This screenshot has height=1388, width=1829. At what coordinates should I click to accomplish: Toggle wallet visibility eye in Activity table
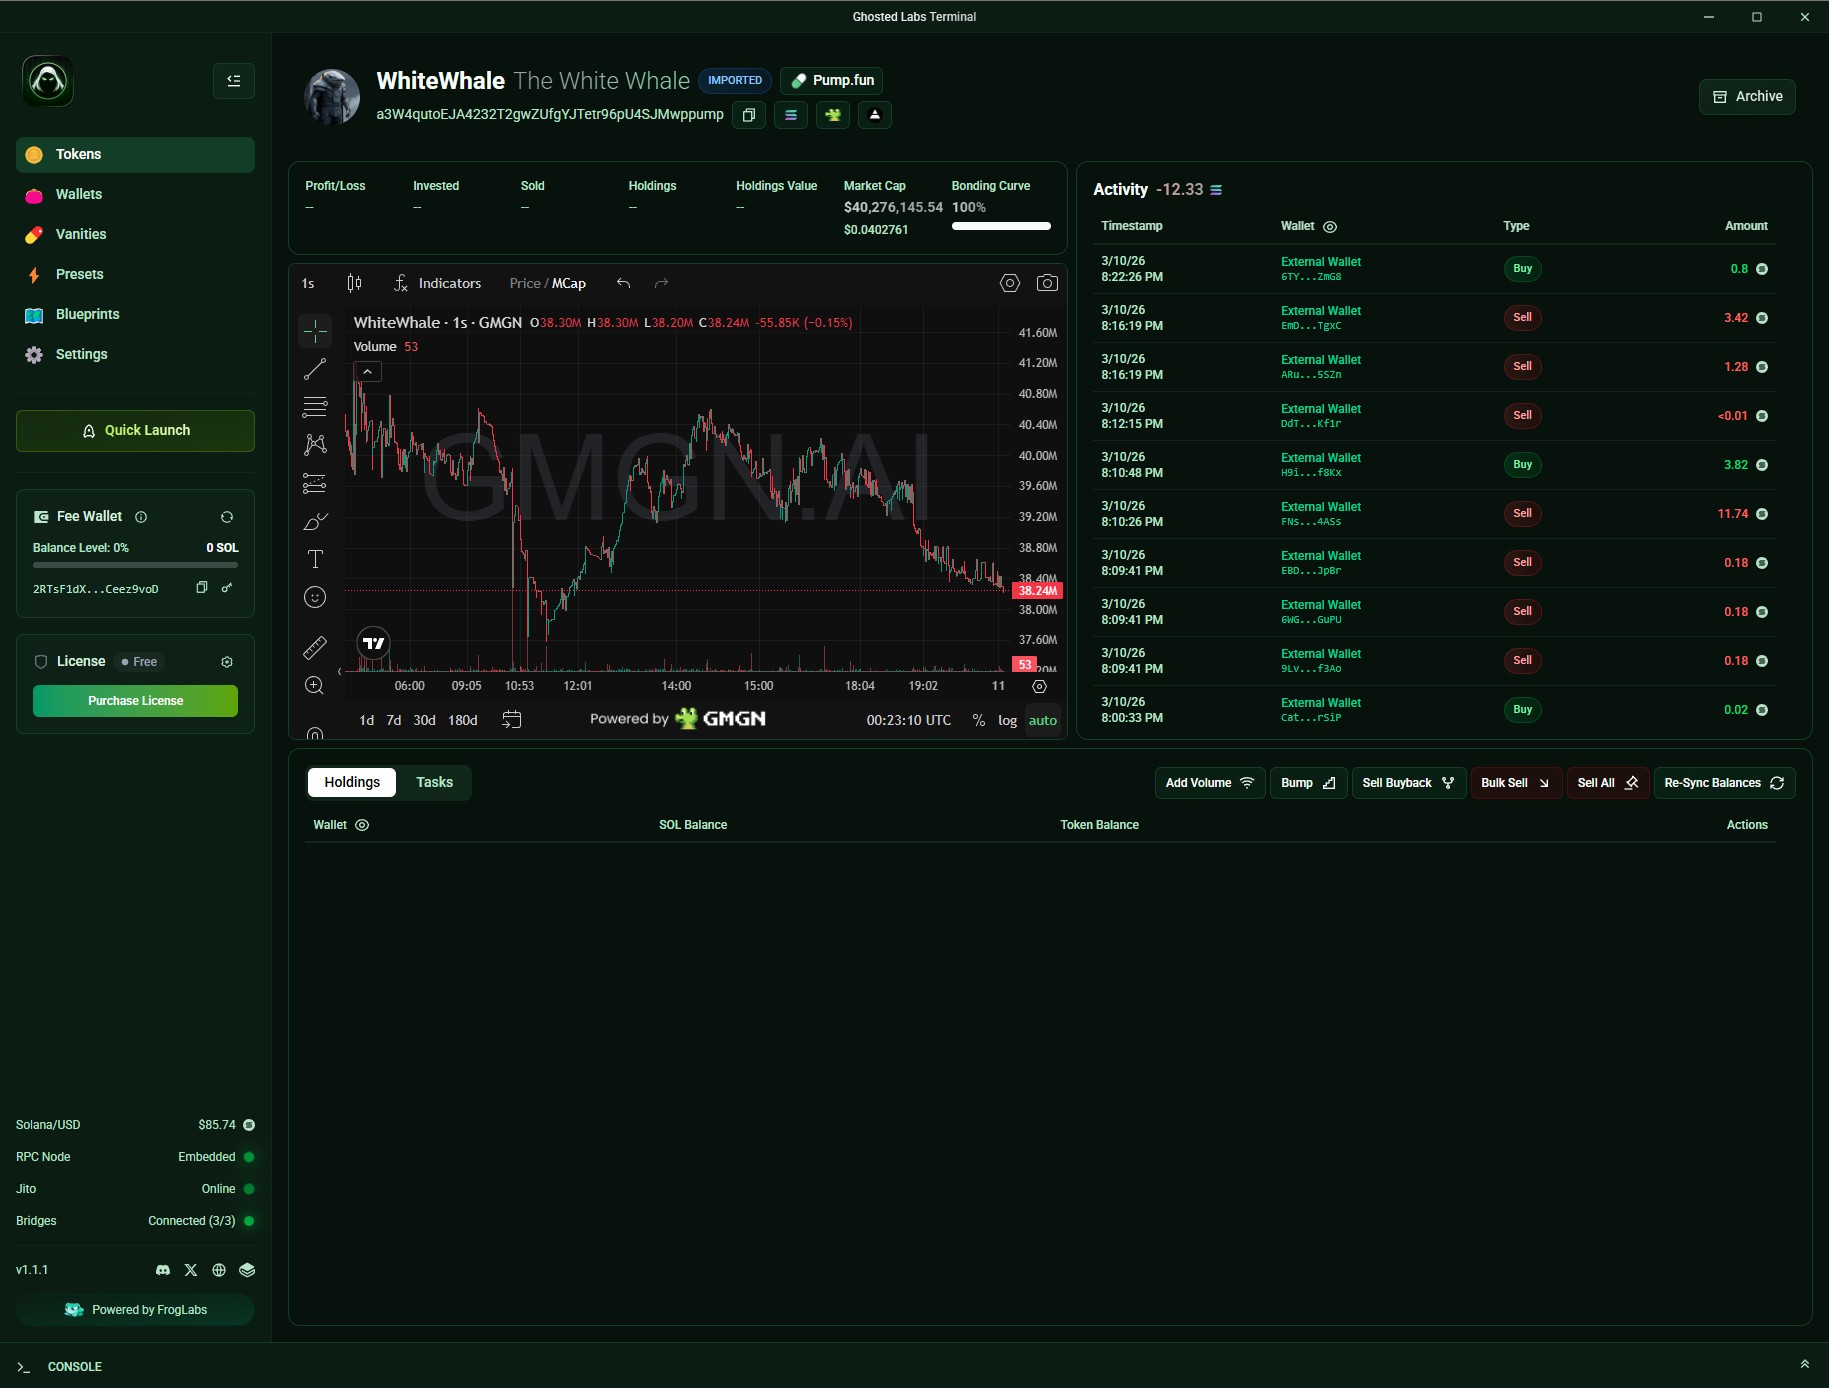tap(1329, 226)
